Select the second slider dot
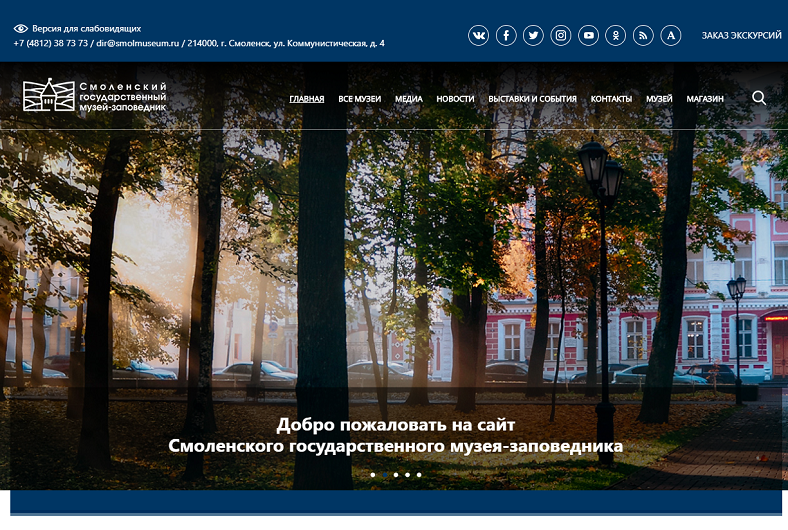788x530 pixels. pos(384,475)
